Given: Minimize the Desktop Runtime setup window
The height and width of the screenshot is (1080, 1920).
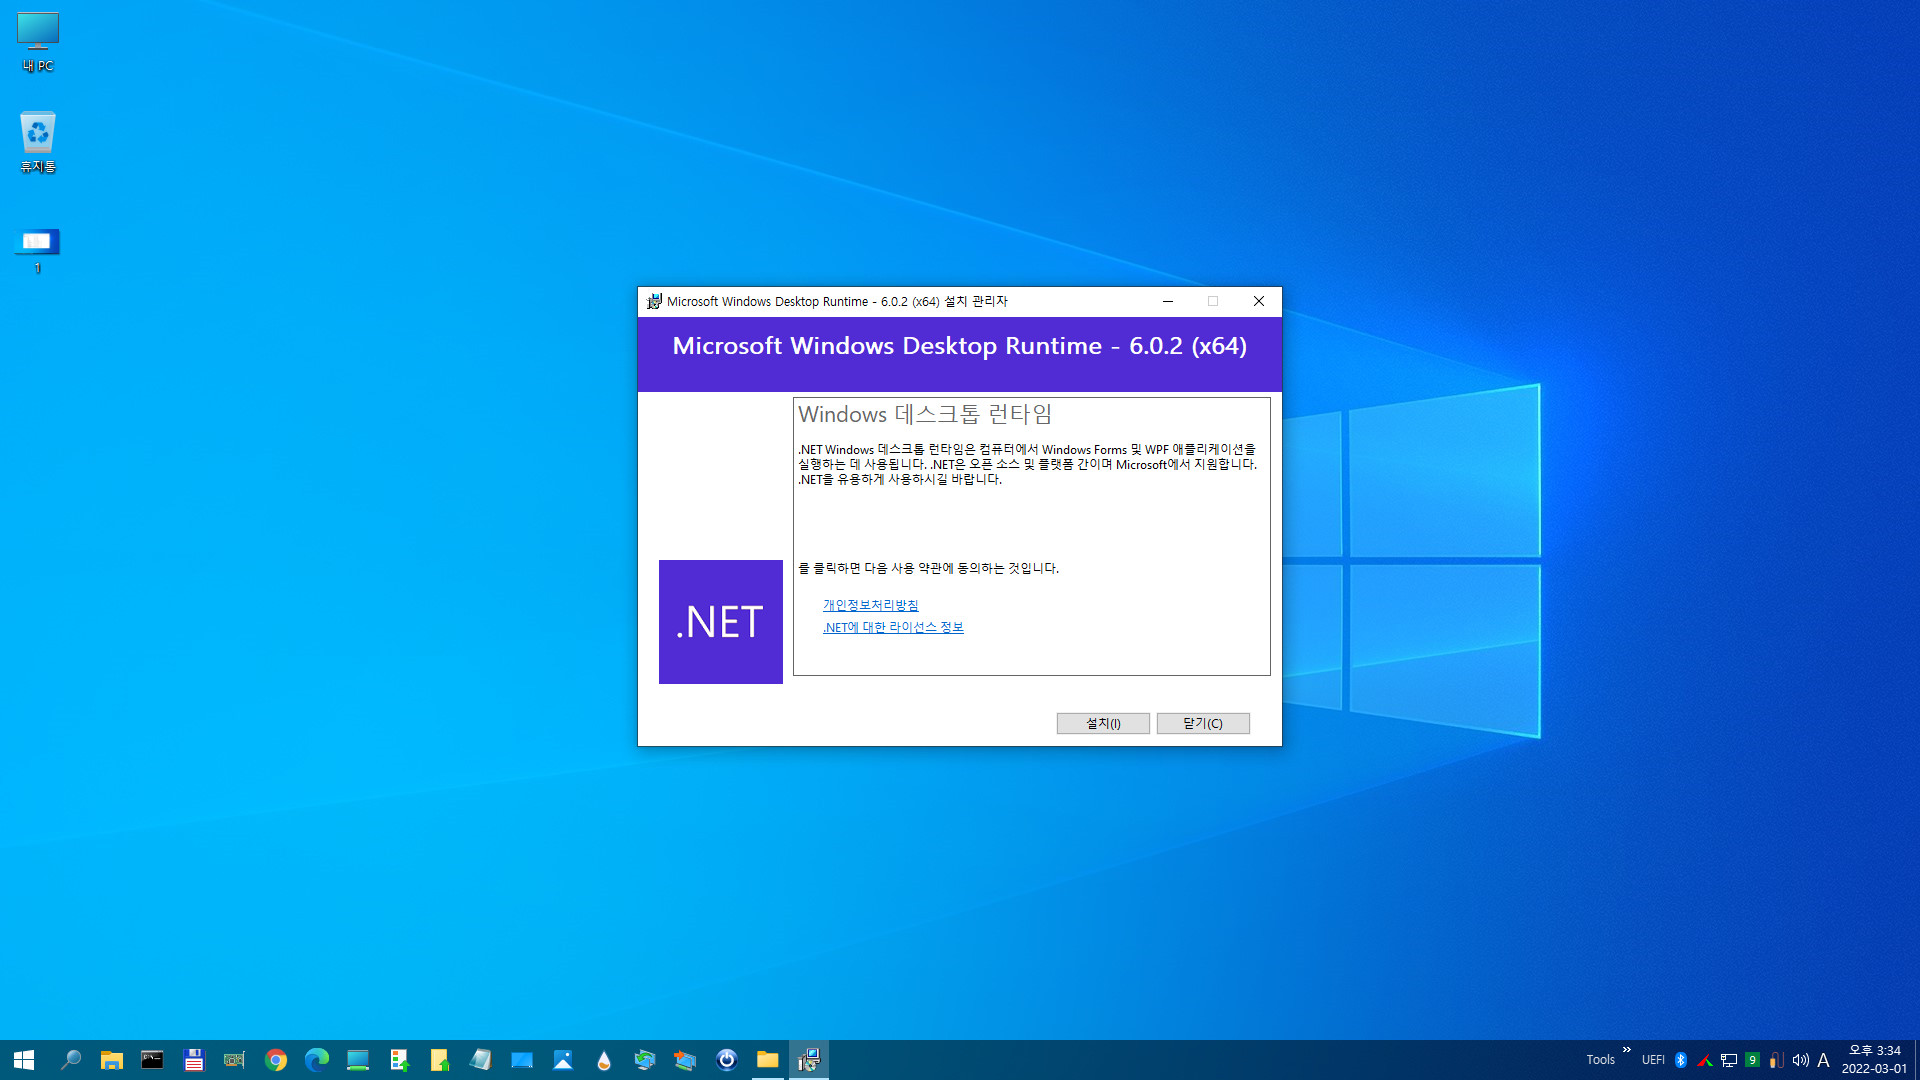Looking at the screenshot, I should point(1167,301).
